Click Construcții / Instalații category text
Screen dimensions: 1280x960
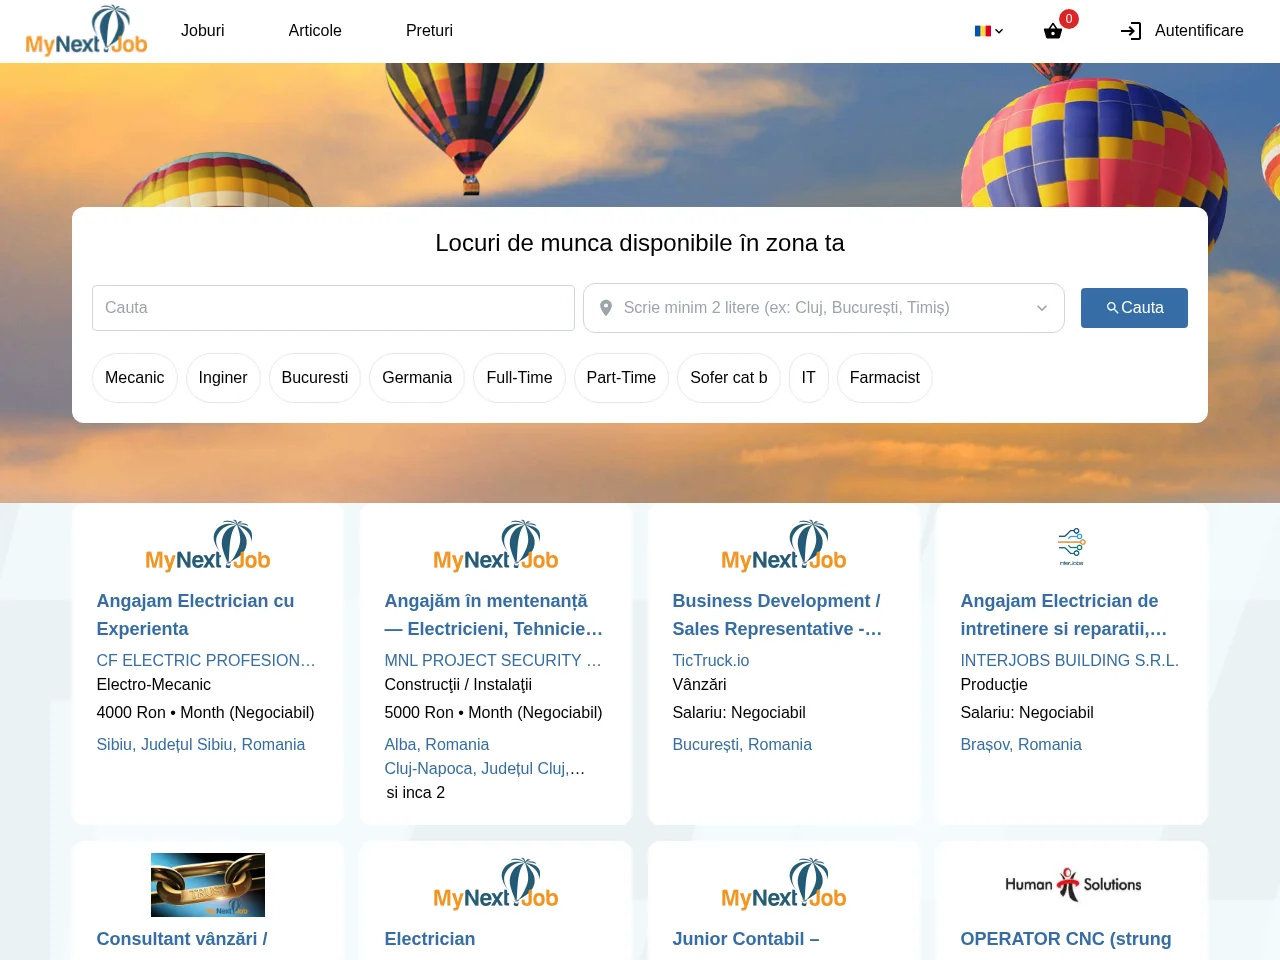[458, 685]
